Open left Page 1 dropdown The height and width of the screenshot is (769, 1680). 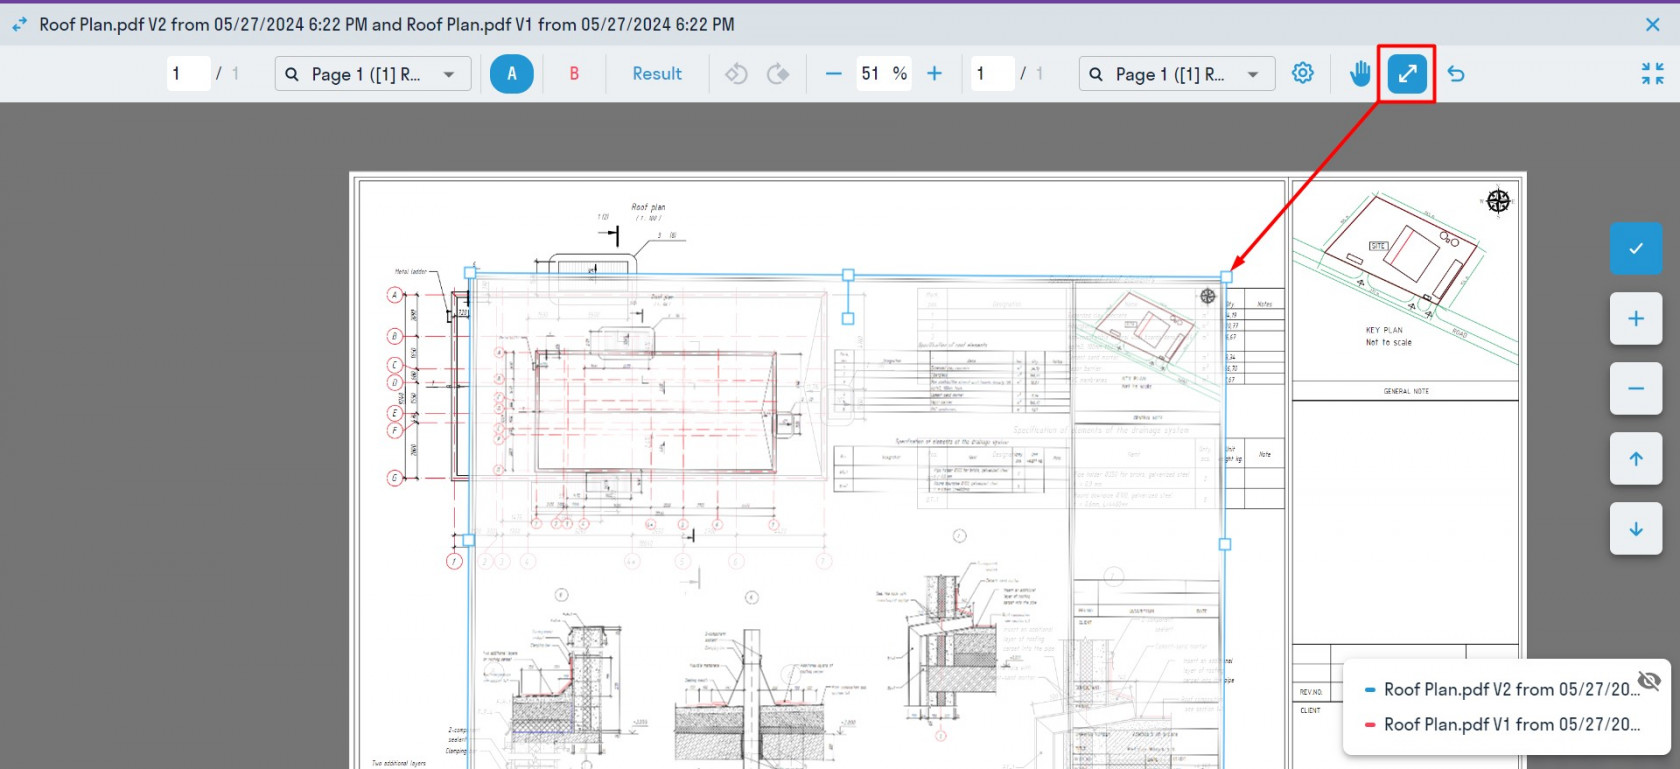[x=373, y=73]
